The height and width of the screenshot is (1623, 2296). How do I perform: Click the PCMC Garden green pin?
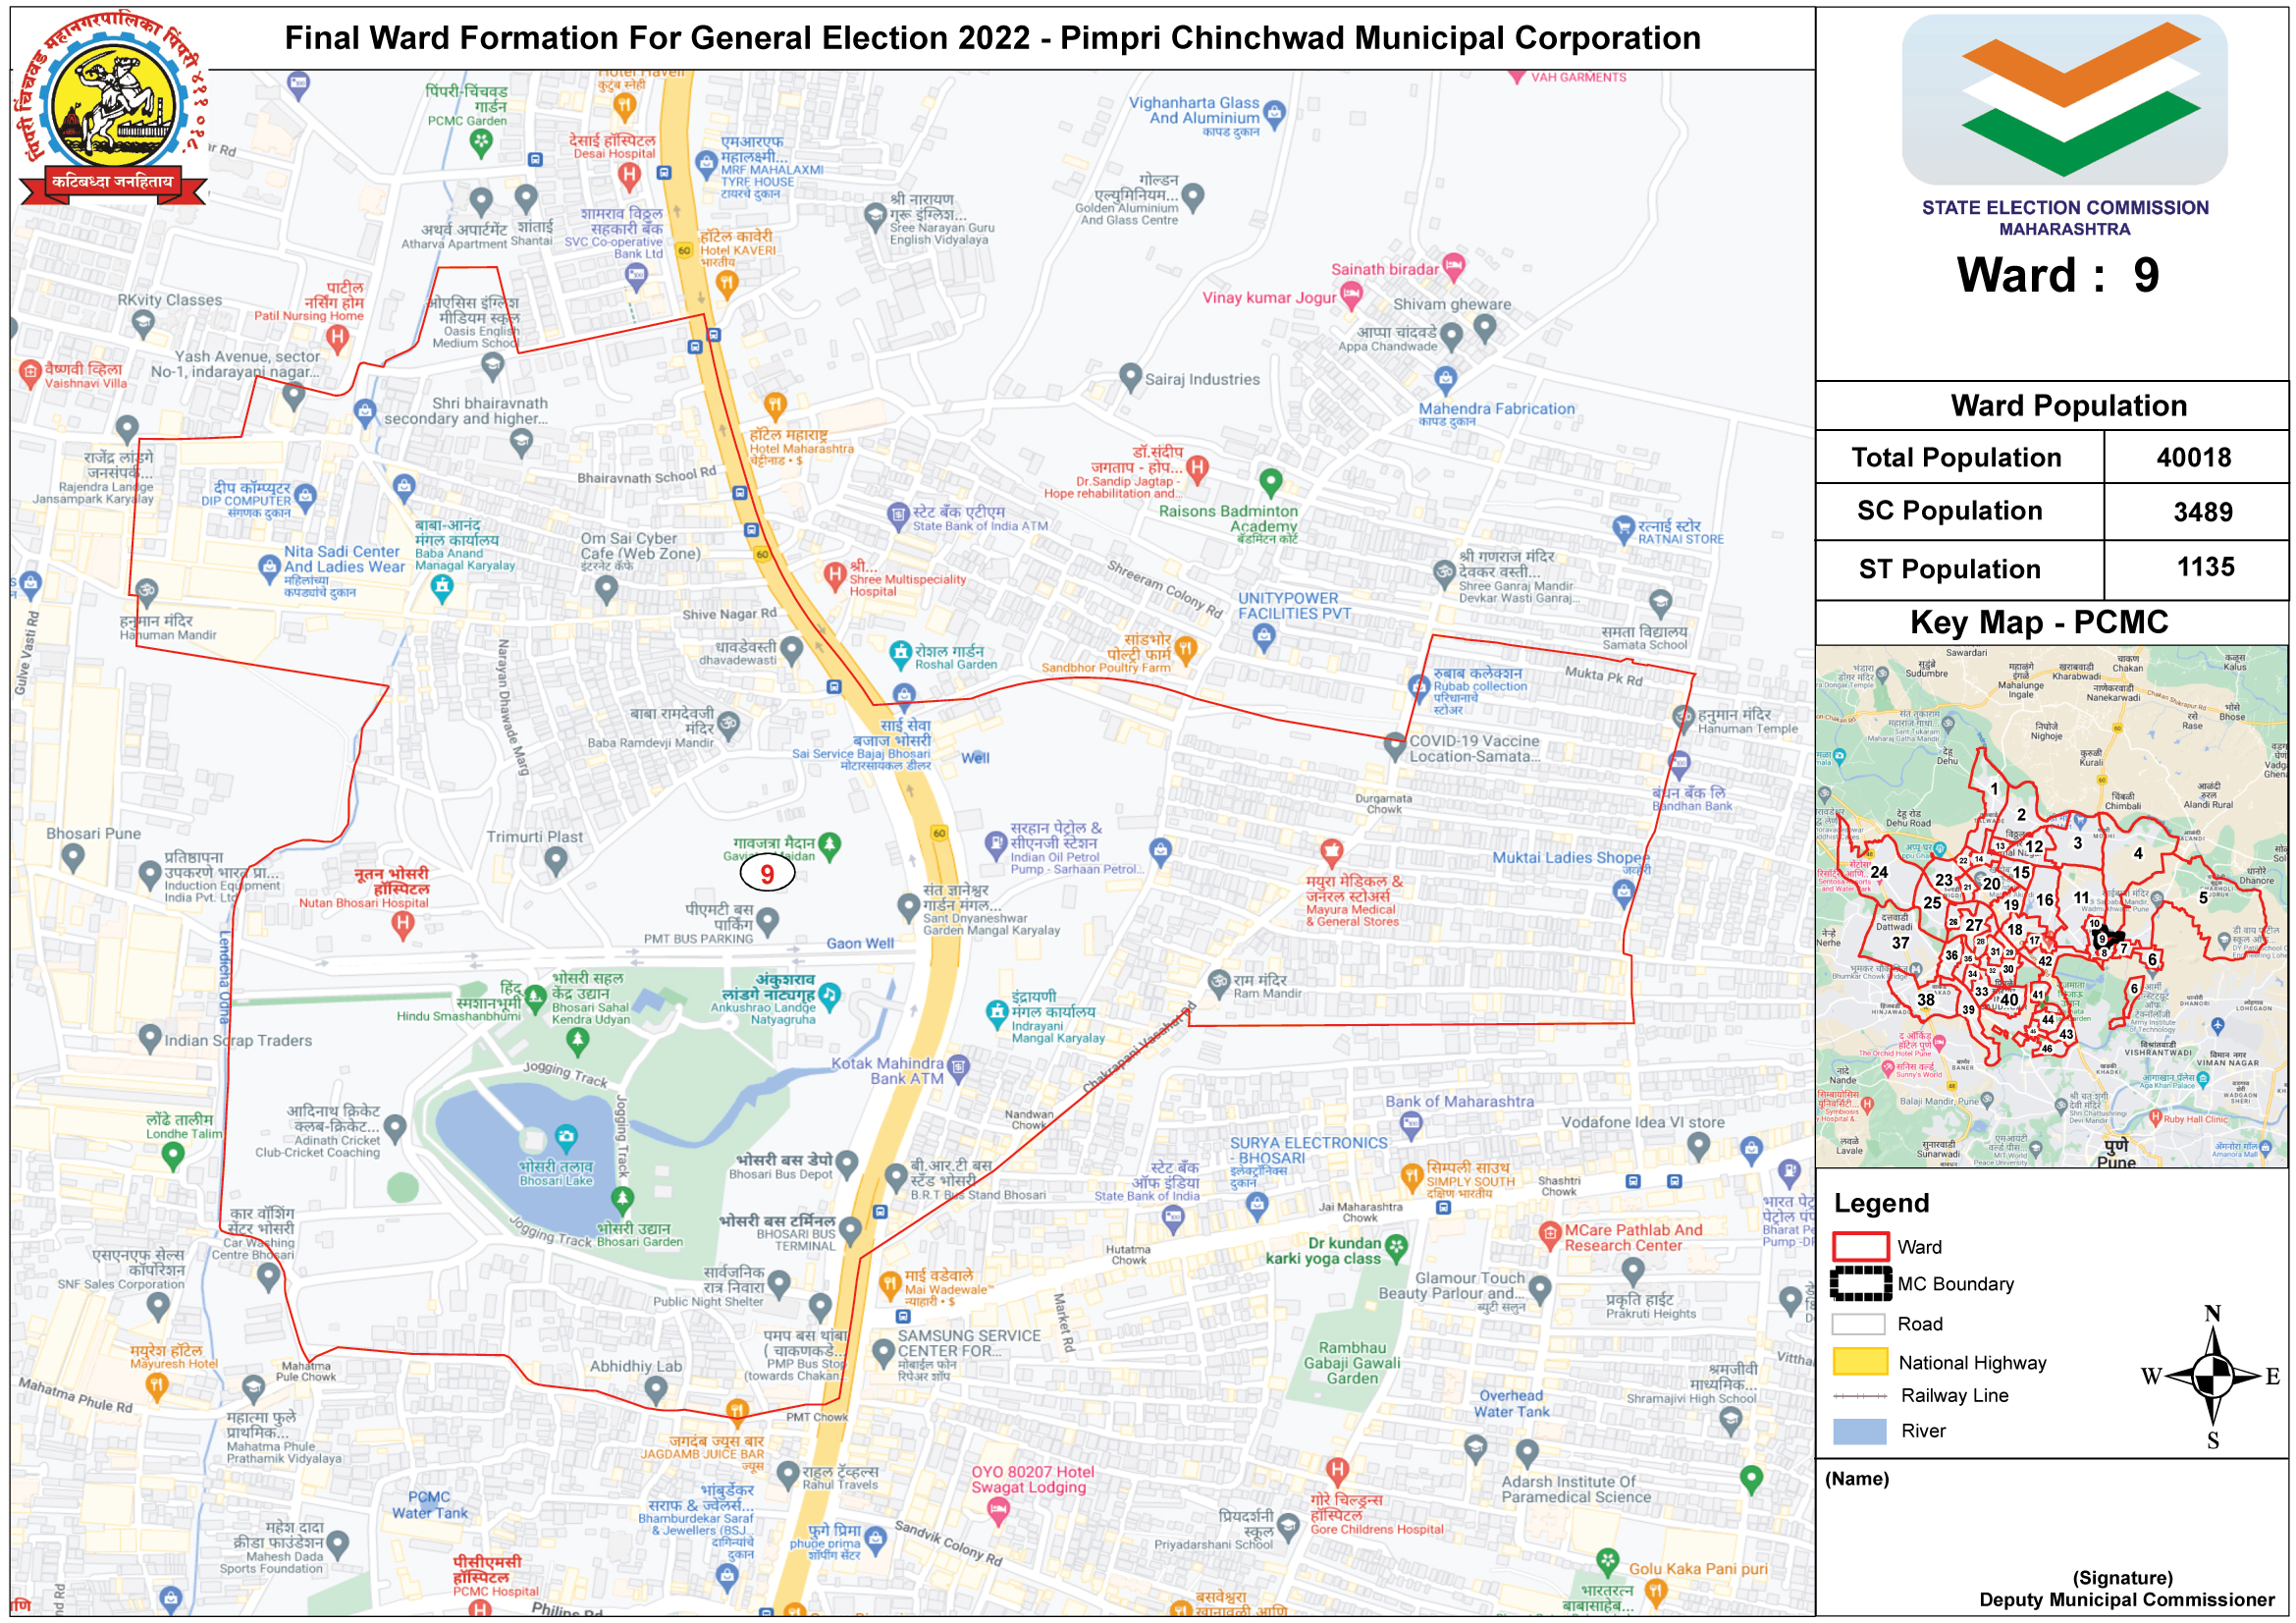coord(481,143)
